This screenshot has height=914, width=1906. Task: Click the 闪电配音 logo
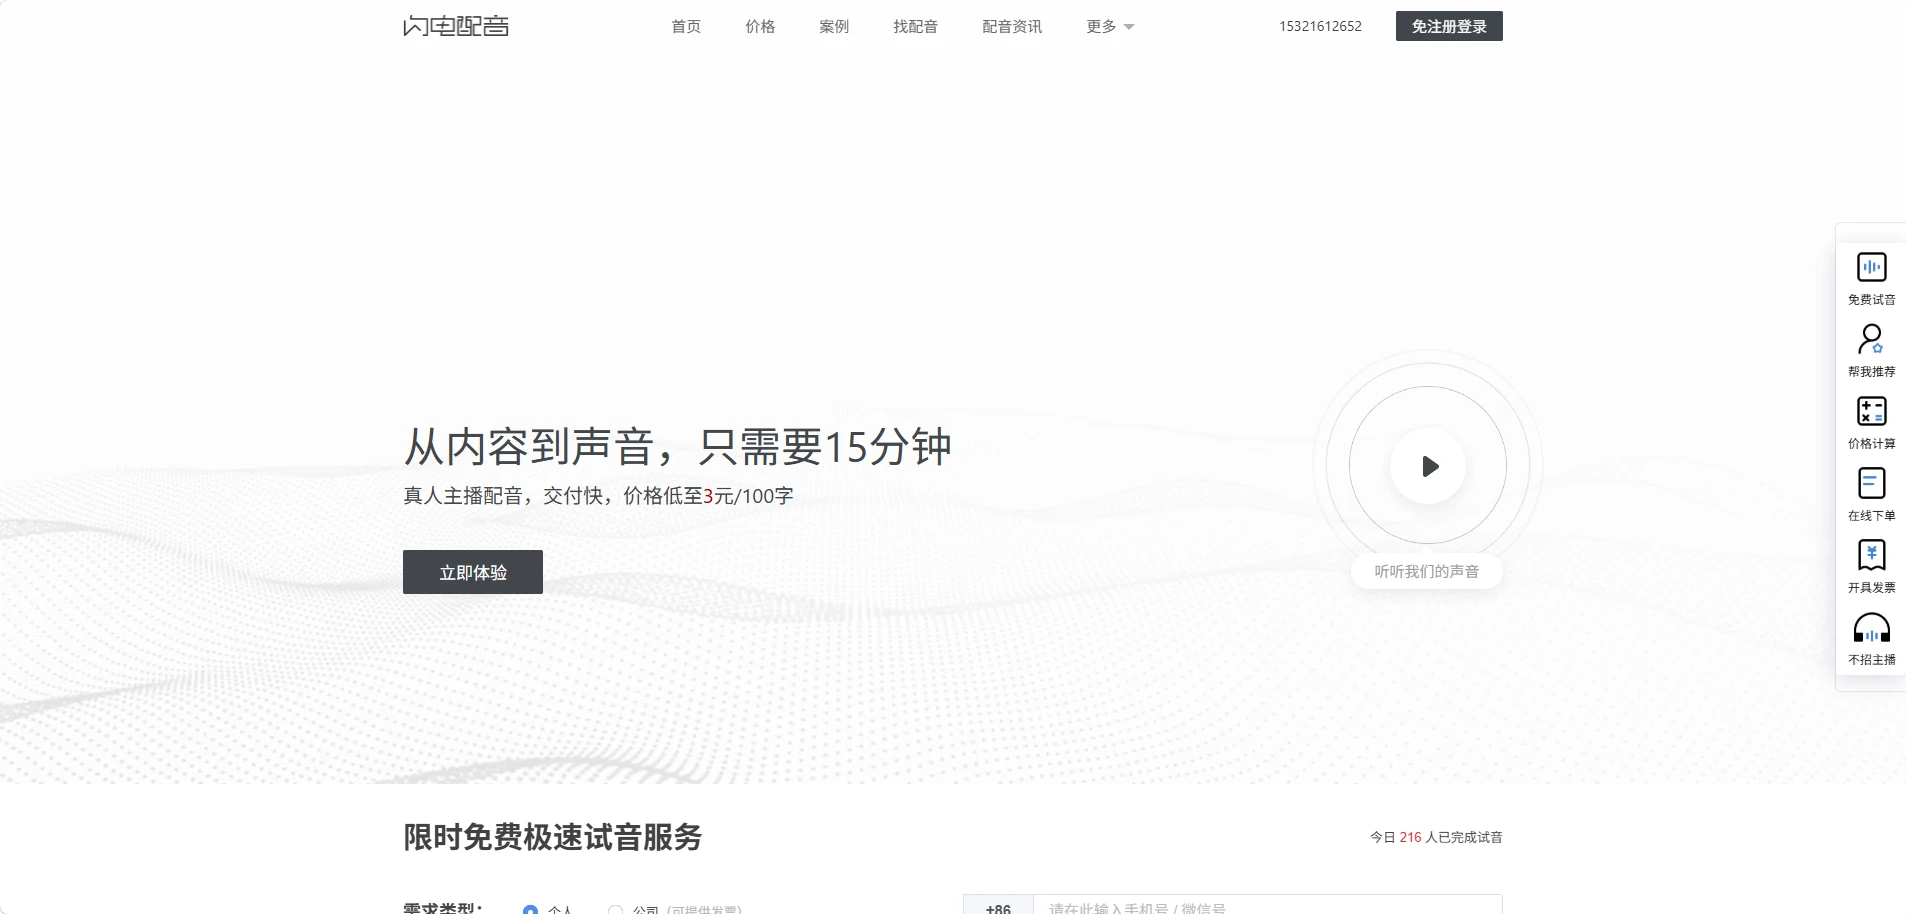pyautogui.click(x=456, y=26)
